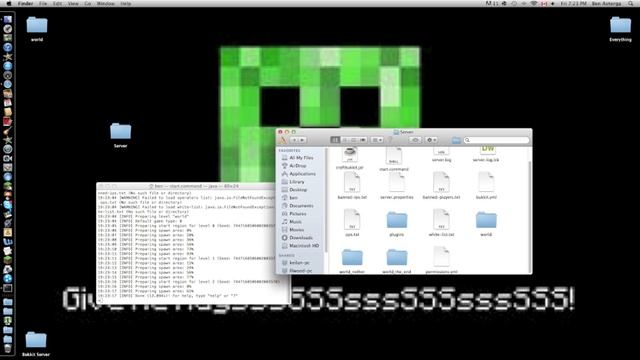Select the world folder on the desktop

(x=37, y=29)
